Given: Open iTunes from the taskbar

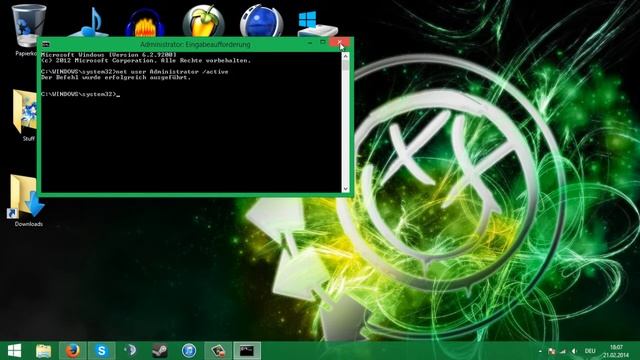Looking at the screenshot, I should [189, 351].
